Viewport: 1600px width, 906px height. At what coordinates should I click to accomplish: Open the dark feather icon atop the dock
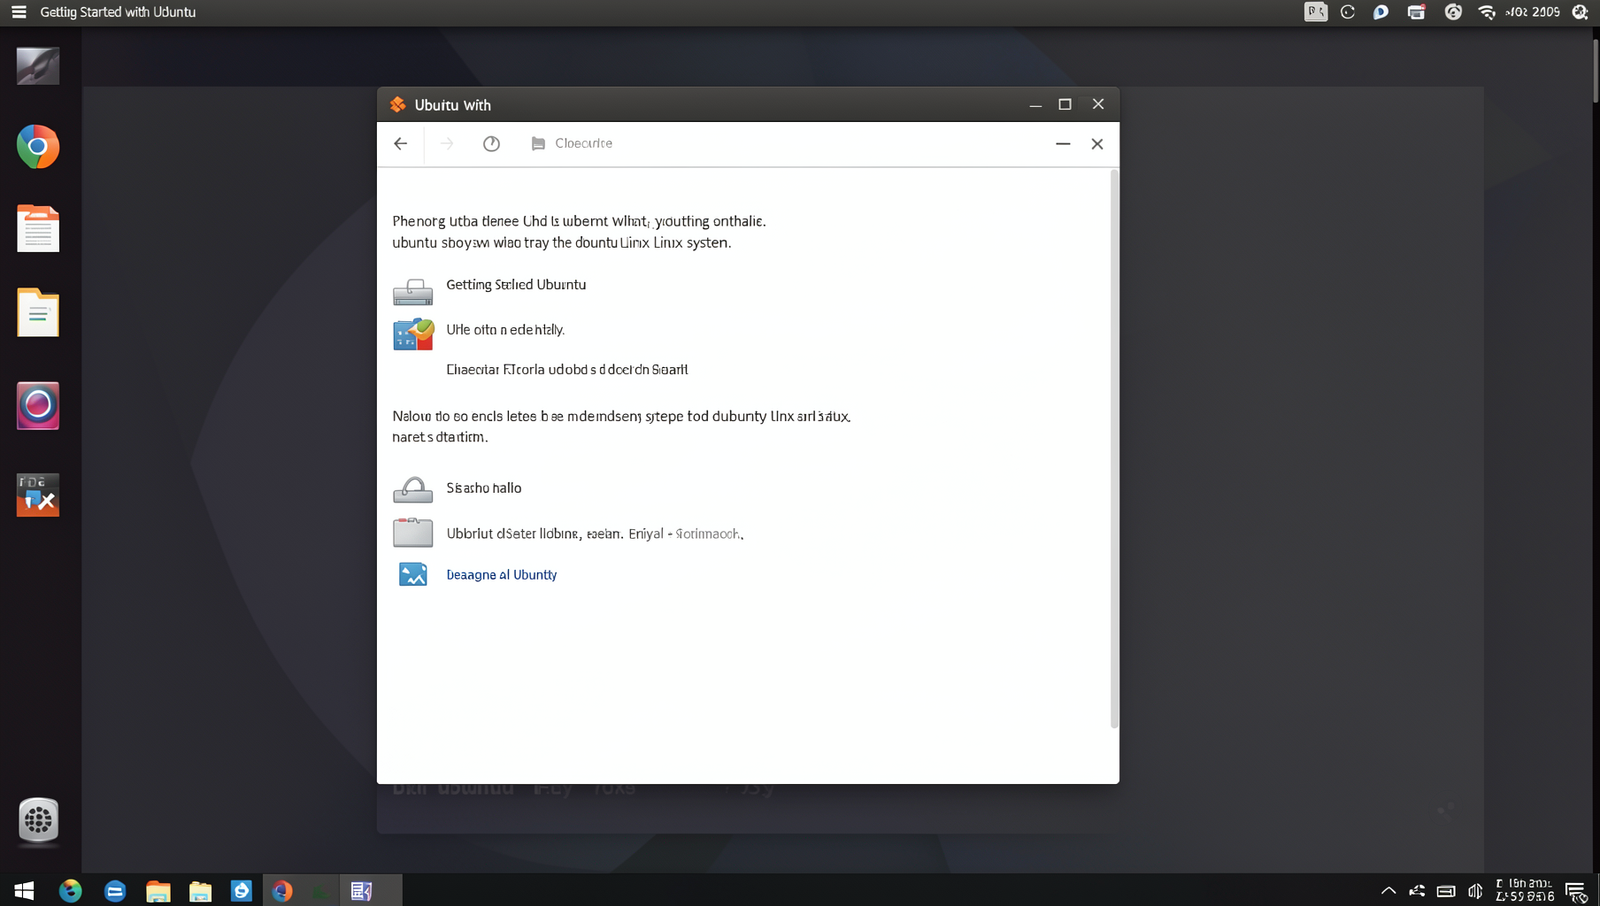(x=38, y=66)
